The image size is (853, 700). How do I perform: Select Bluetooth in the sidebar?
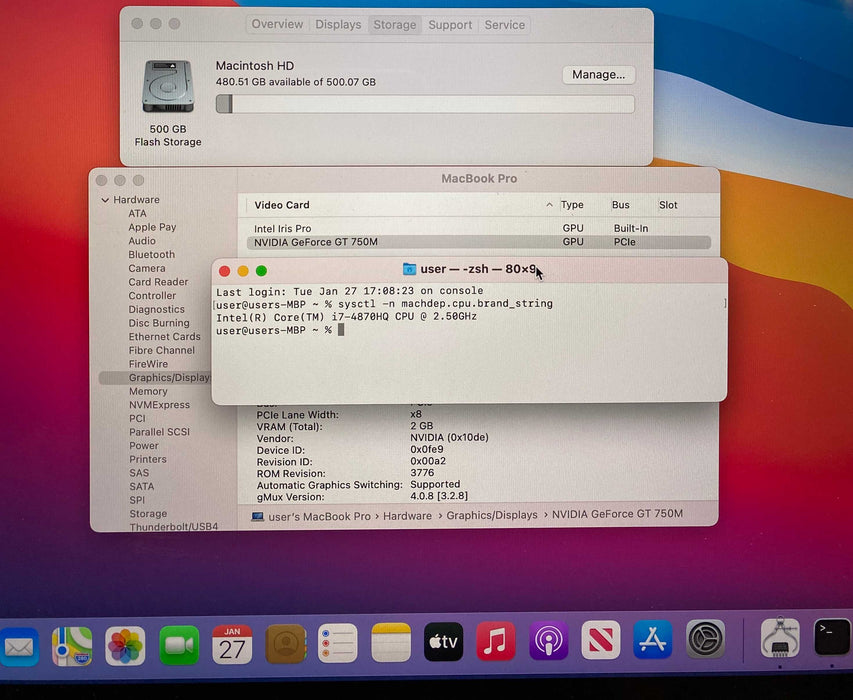[x=151, y=255]
